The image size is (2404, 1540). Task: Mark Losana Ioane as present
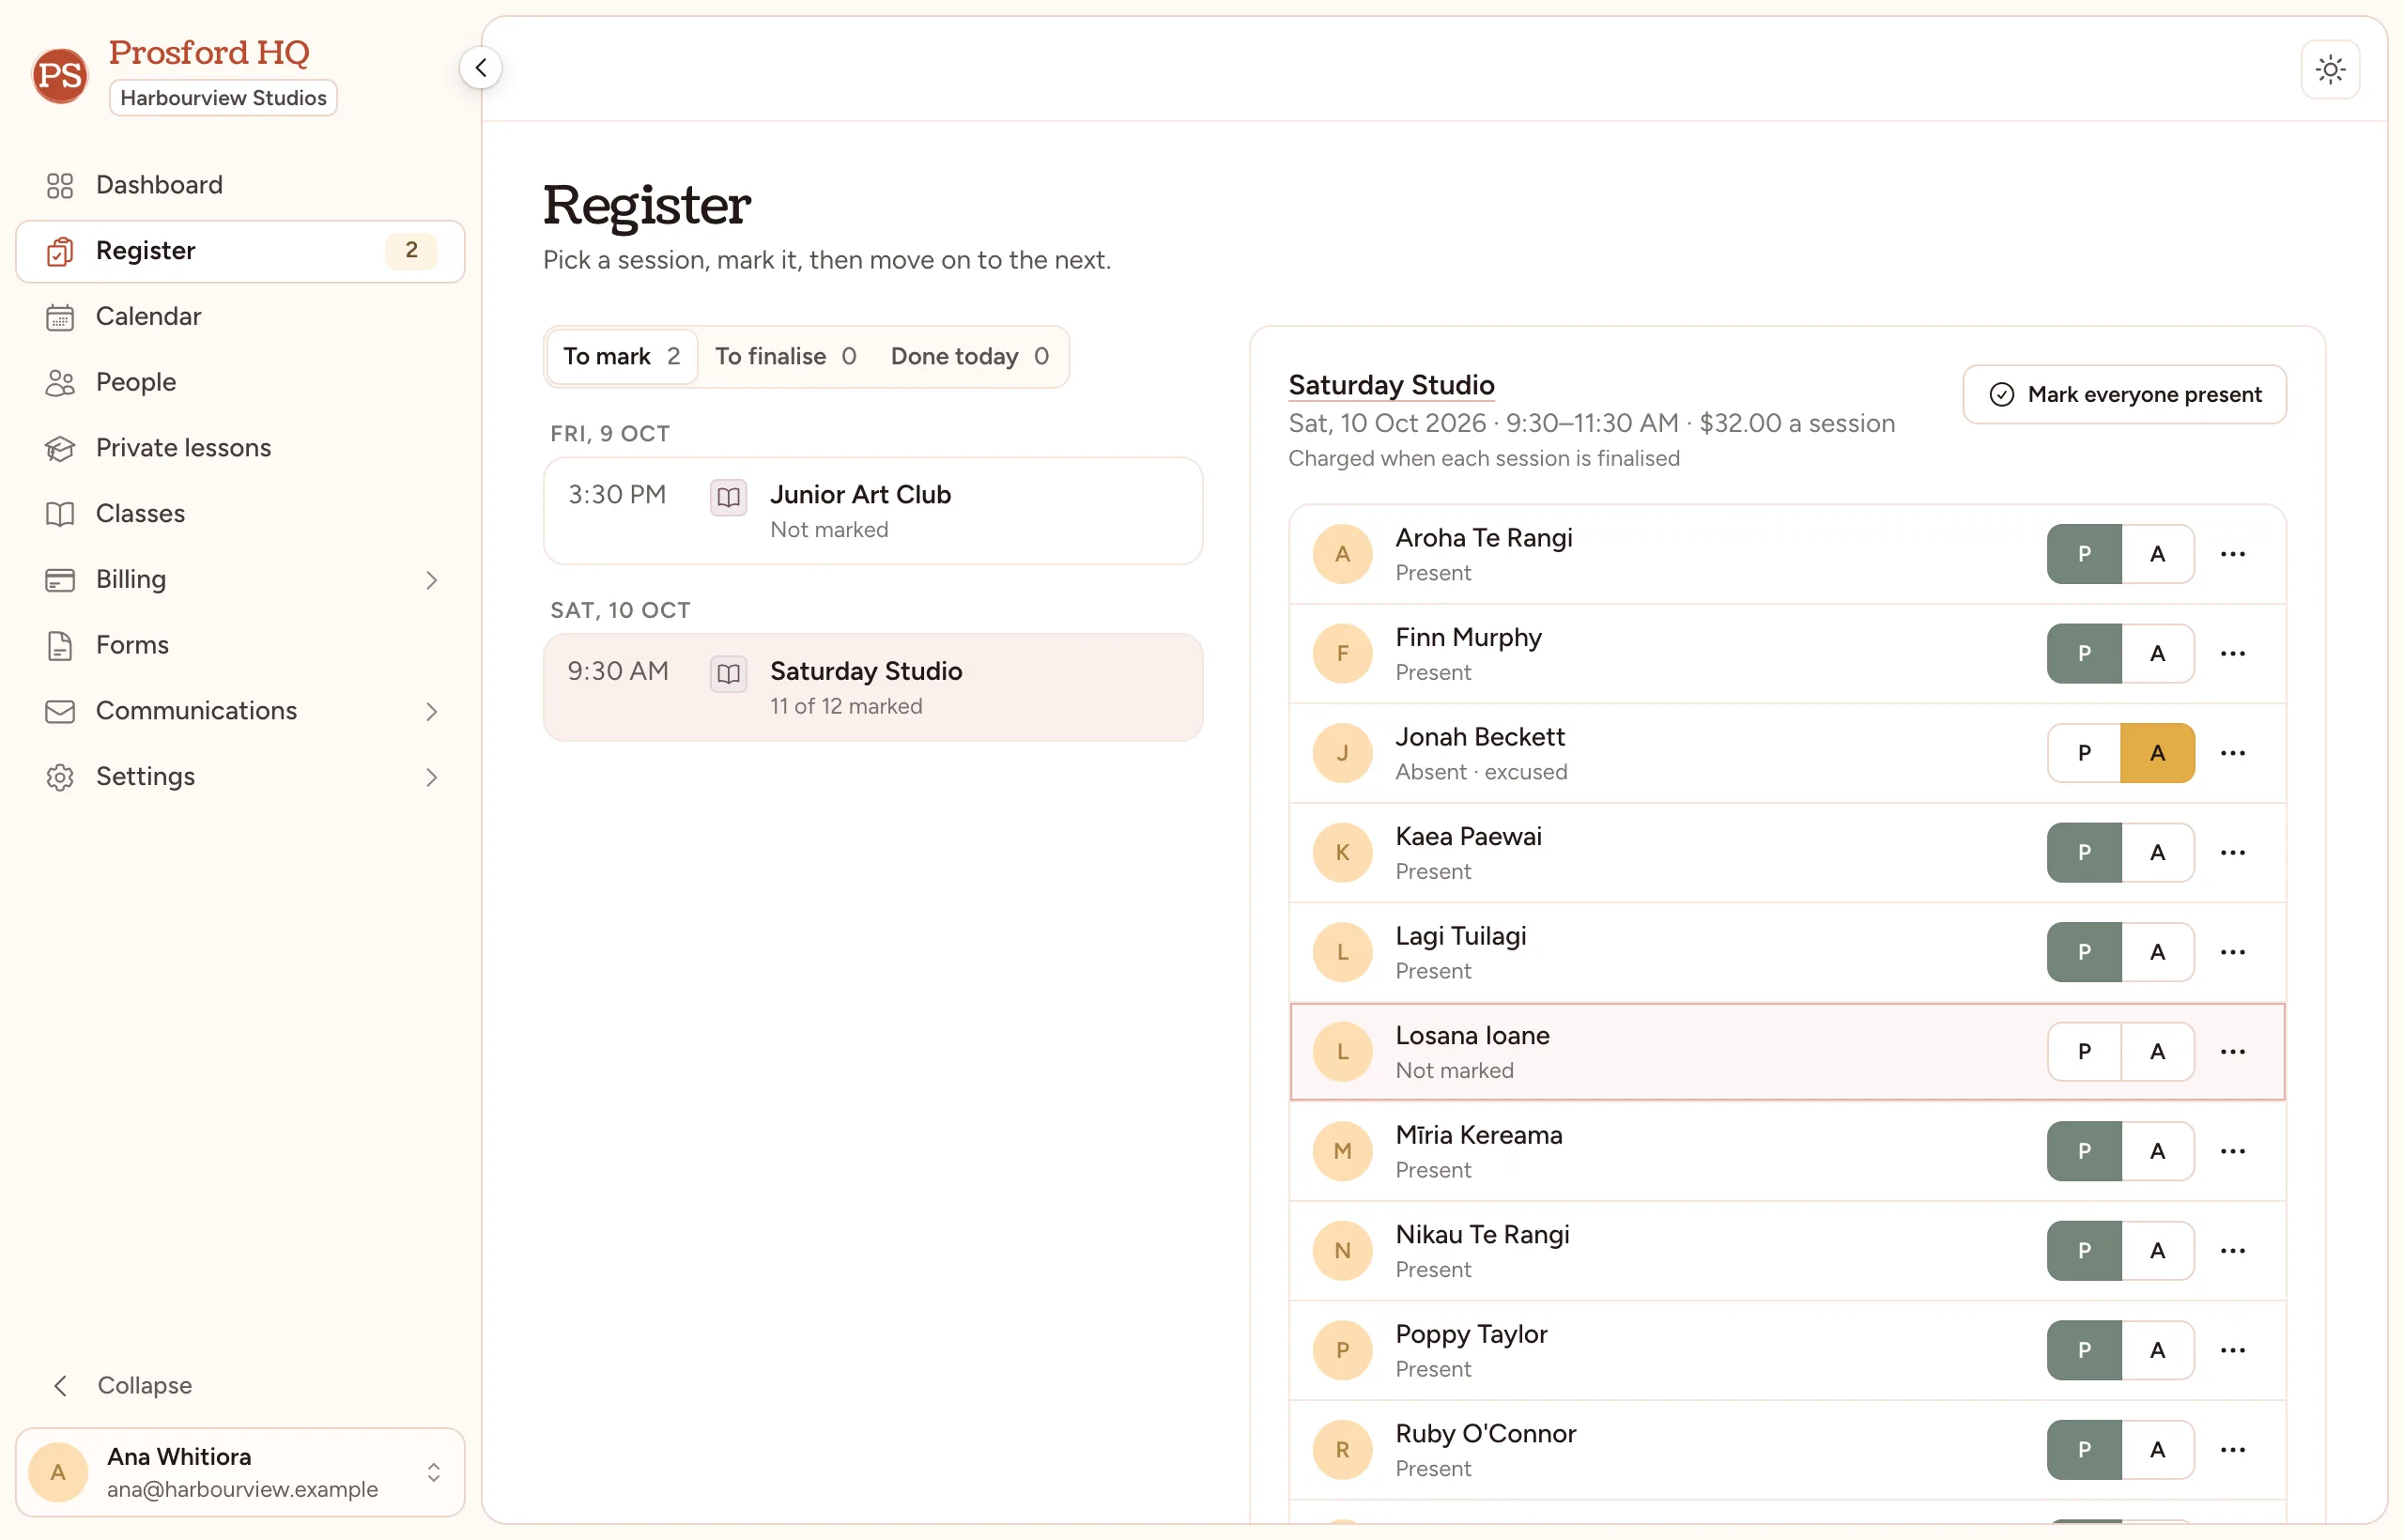2084,1052
